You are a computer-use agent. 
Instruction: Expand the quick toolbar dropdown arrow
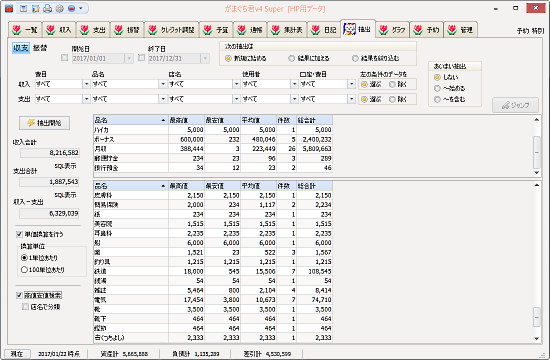coord(81,8)
